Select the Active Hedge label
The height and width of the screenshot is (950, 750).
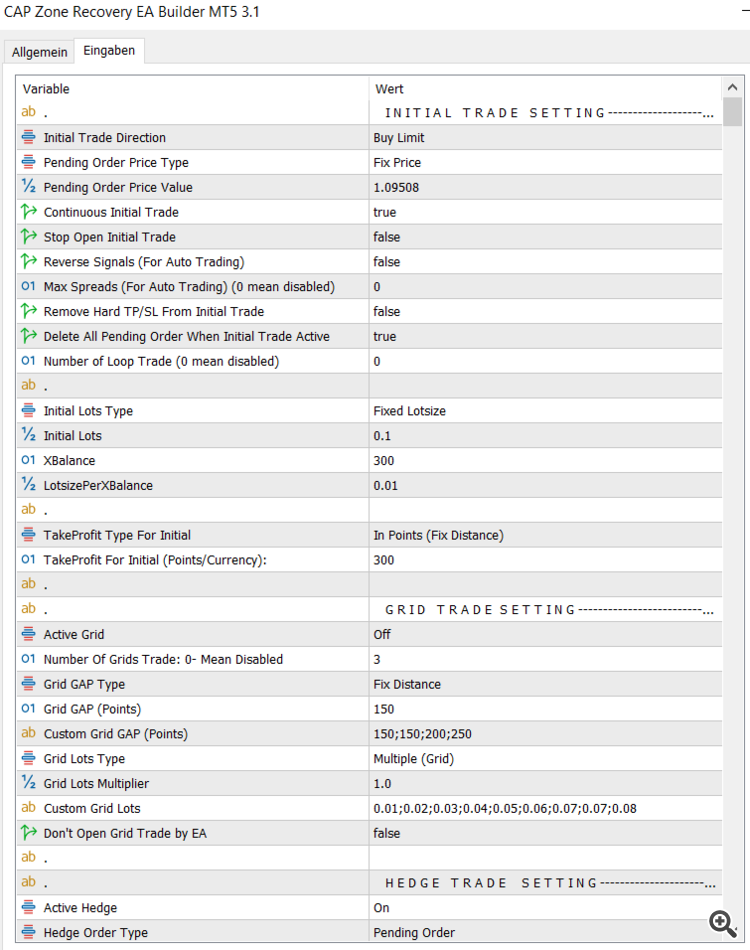click(x=80, y=908)
